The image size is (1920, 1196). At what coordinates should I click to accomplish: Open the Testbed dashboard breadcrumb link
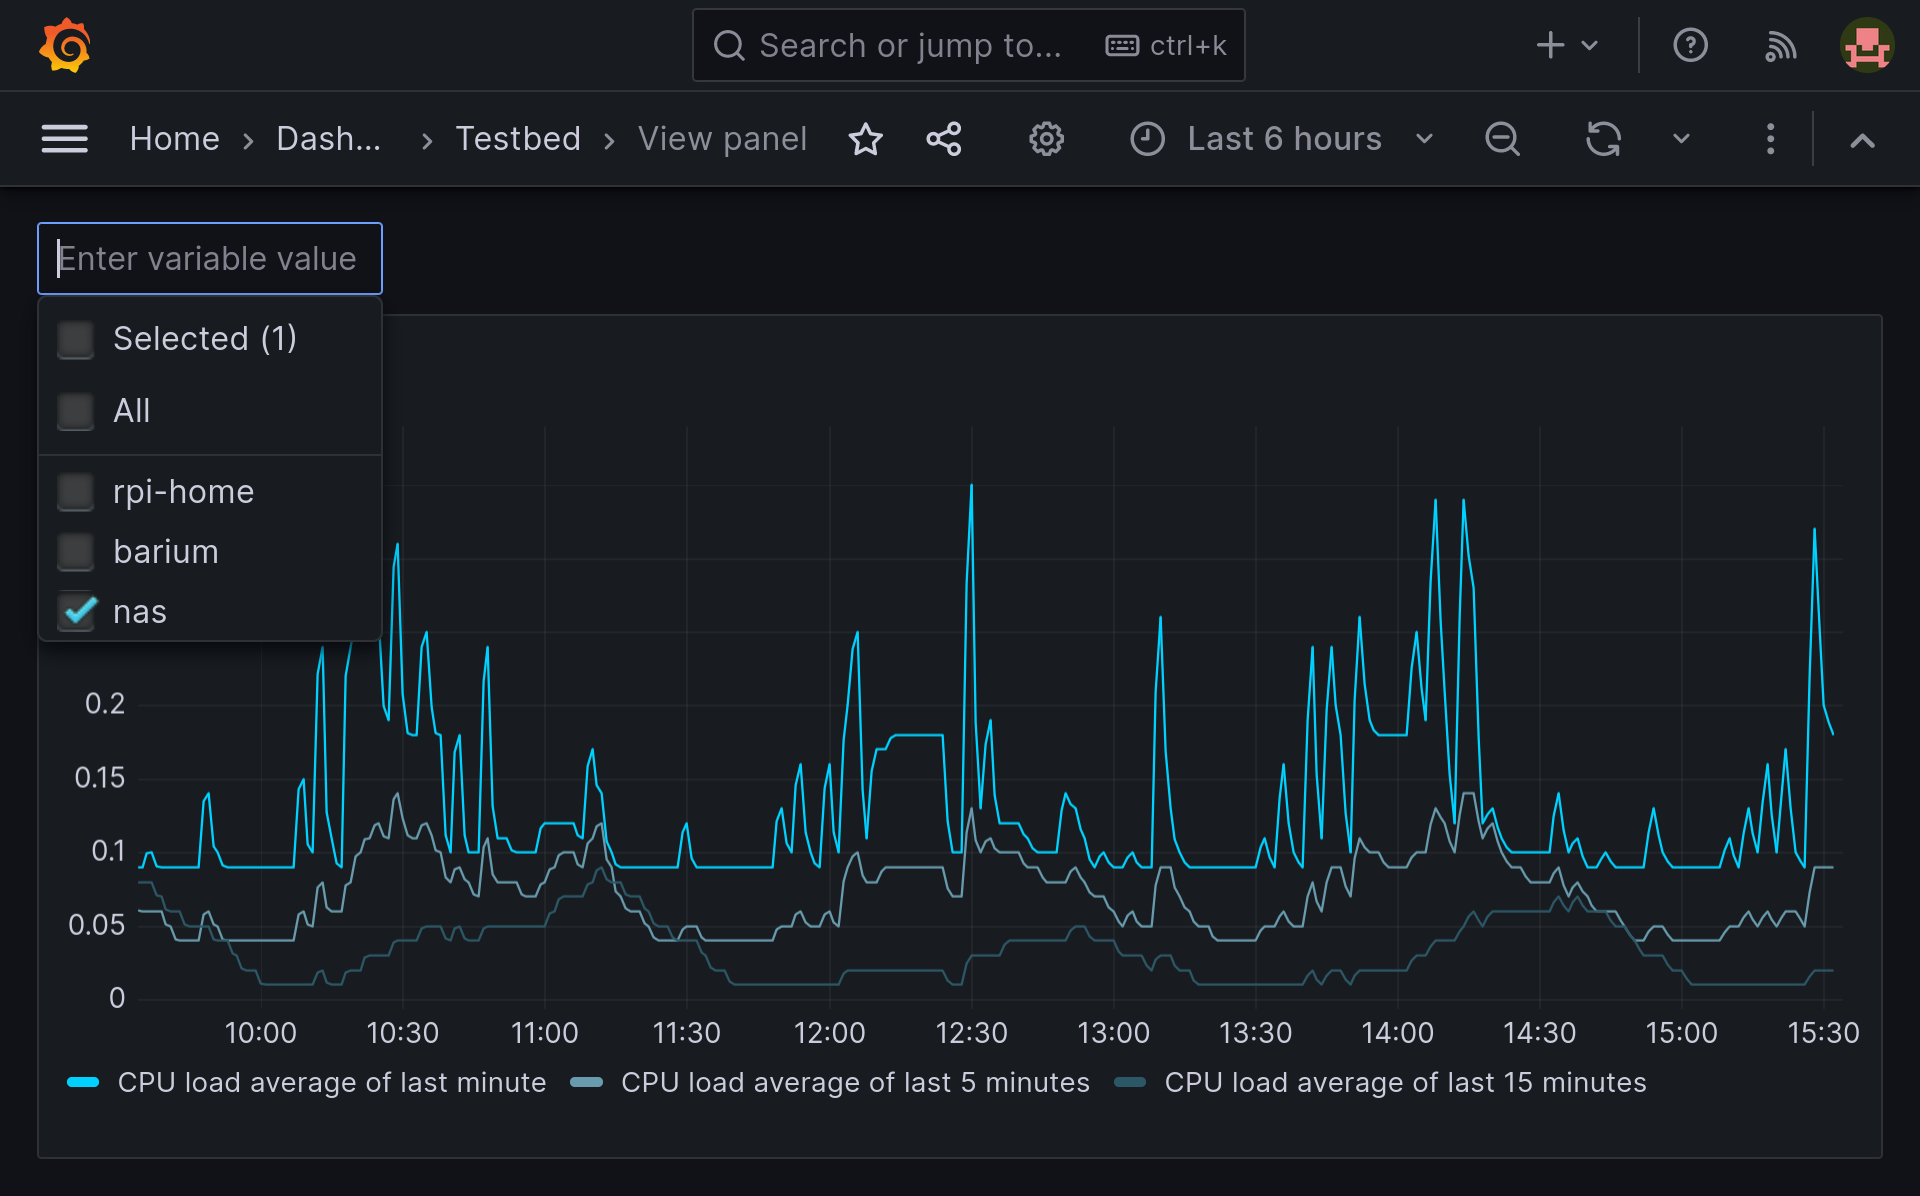[518, 139]
